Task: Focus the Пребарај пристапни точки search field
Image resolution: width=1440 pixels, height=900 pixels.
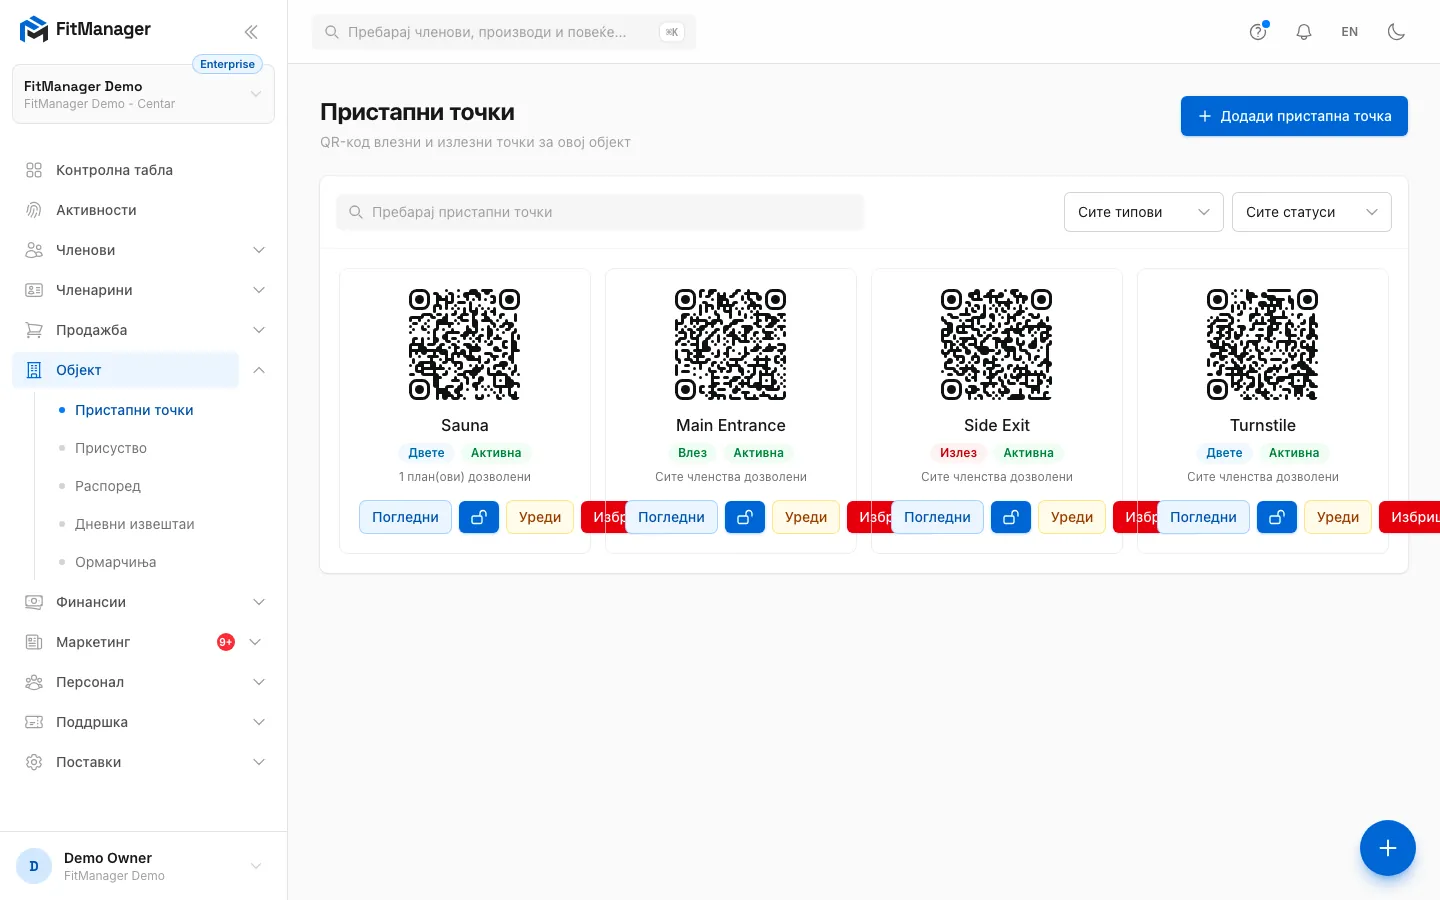Action: tap(600, 212)
